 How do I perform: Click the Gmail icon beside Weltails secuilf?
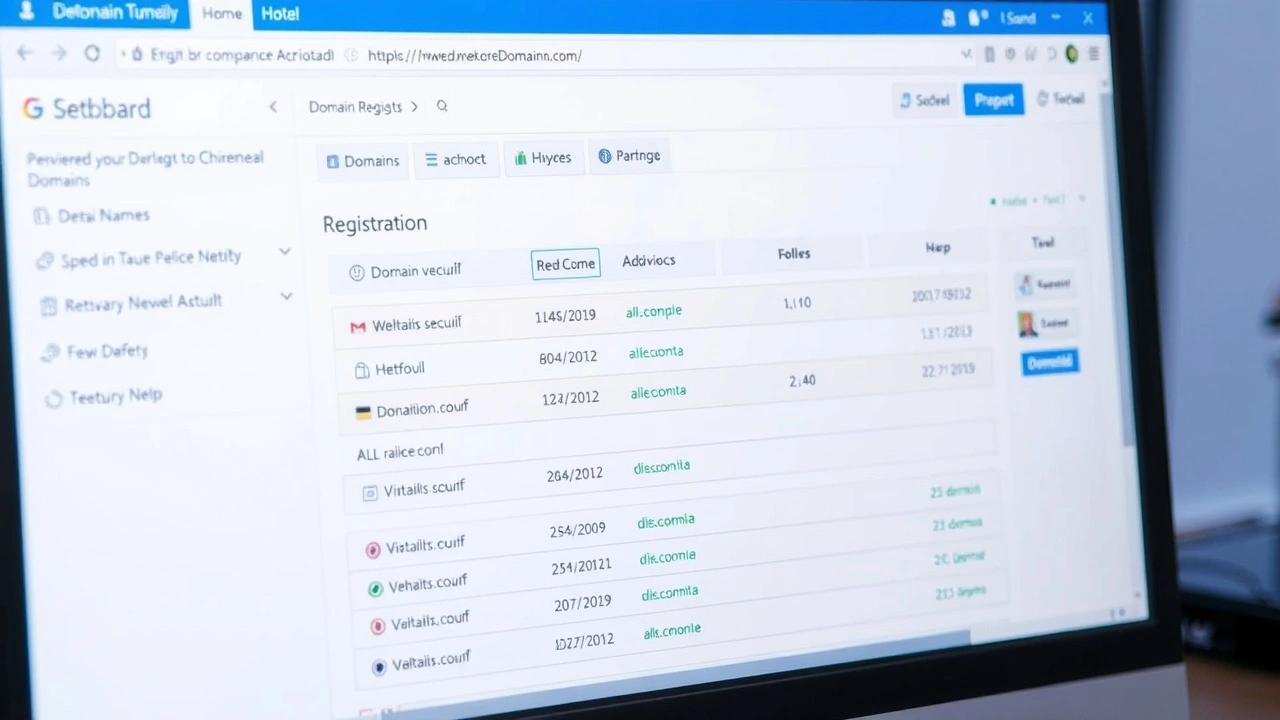click(x=358, y=326)
